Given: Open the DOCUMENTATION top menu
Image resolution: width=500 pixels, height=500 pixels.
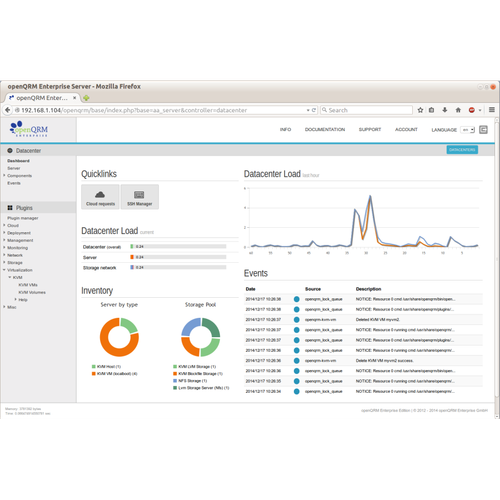Looking at the screenshot, I should click(325, 129).
